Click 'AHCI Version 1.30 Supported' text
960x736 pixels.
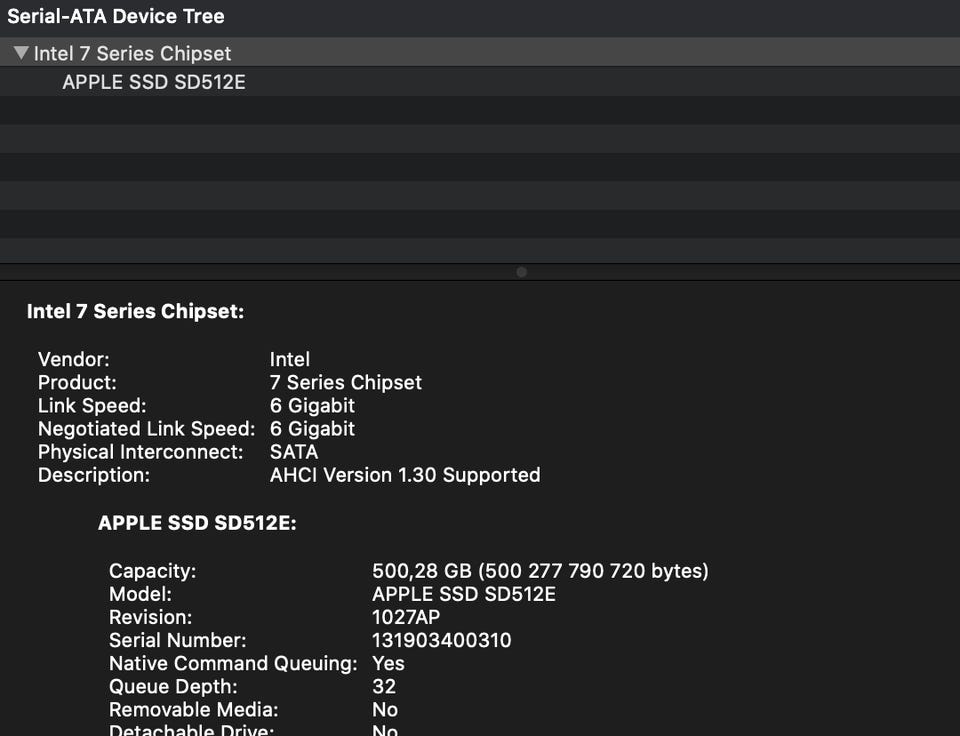pos(405,475)
